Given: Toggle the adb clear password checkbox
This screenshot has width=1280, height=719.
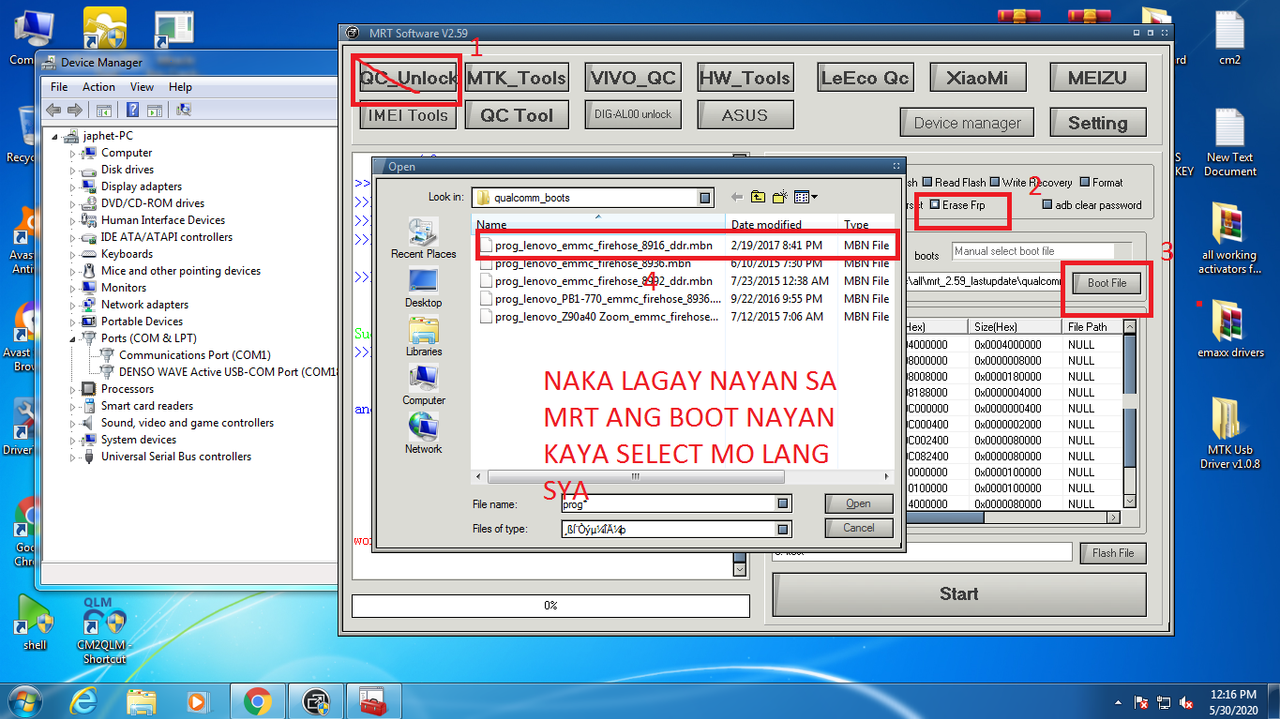Looking at the screenshot, I should [1047, 205].
